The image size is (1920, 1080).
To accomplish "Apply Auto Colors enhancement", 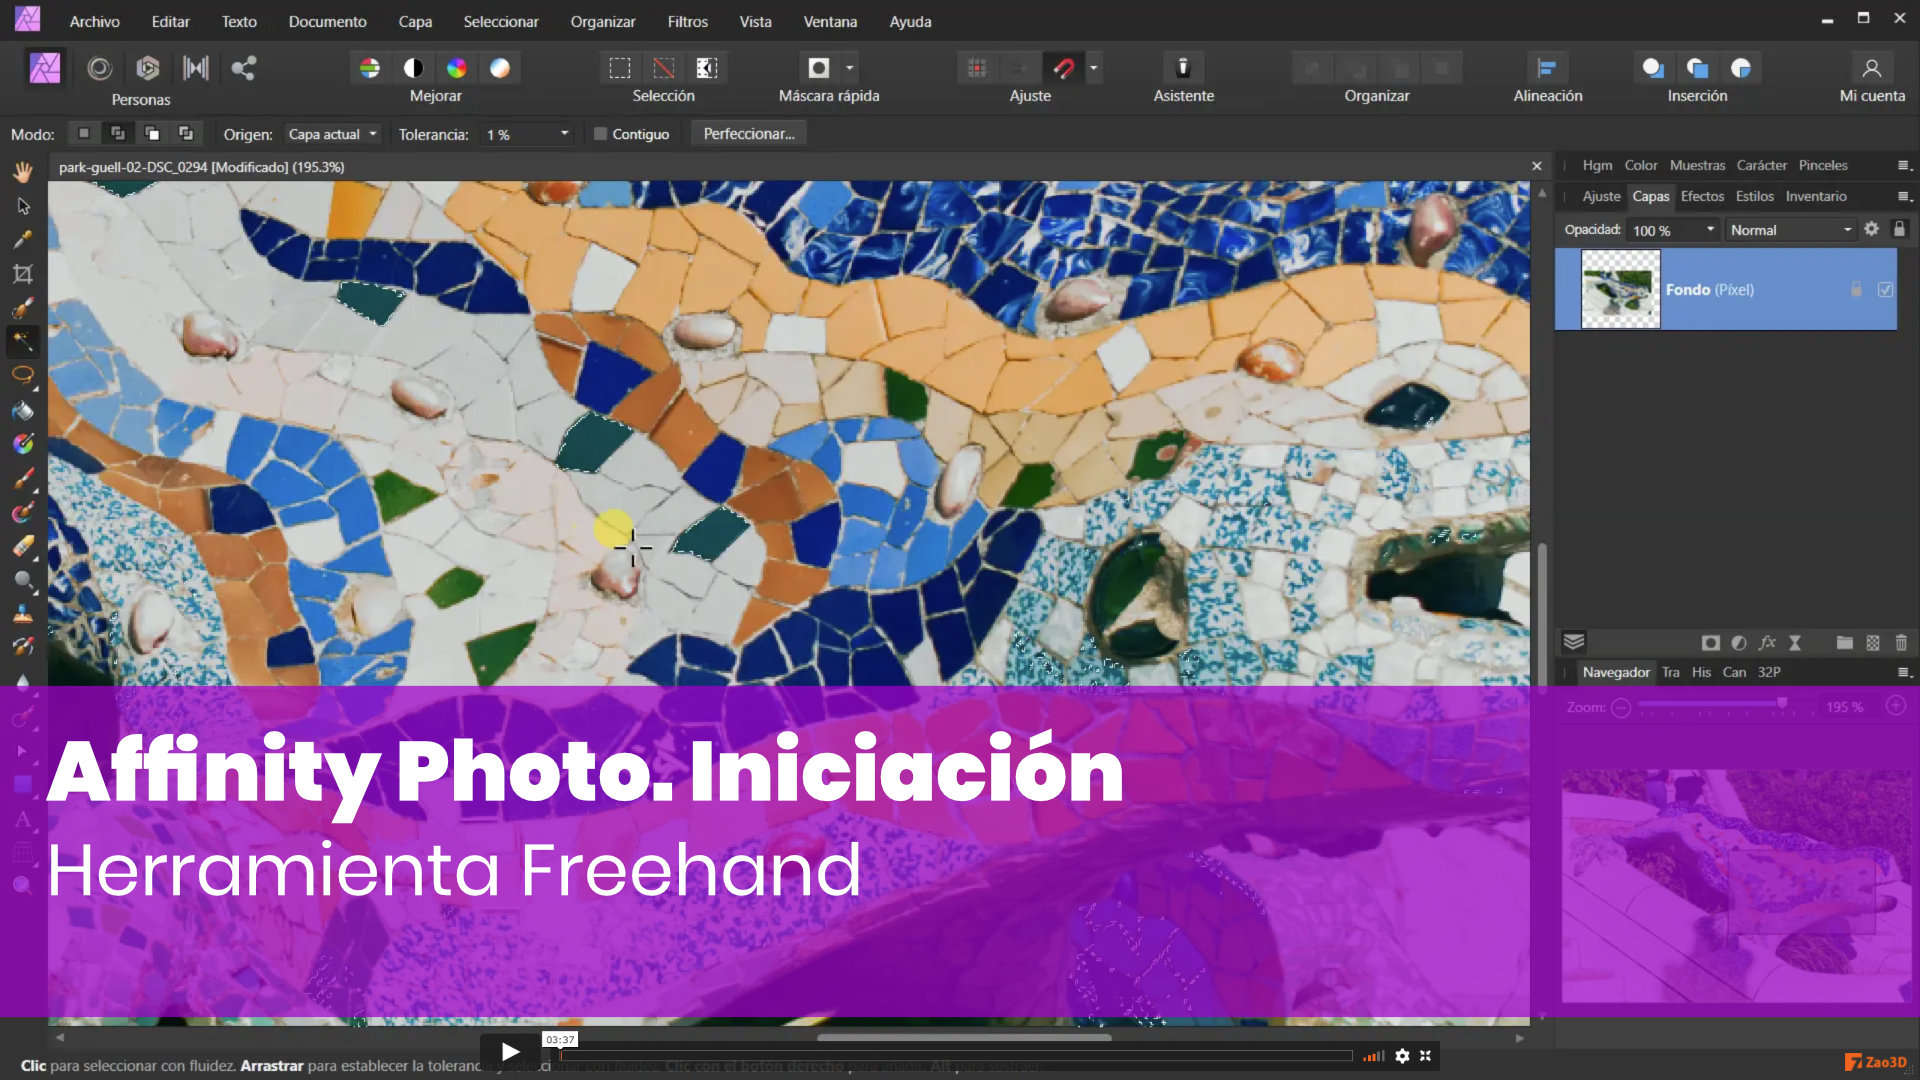I will (x=457, y=68).
